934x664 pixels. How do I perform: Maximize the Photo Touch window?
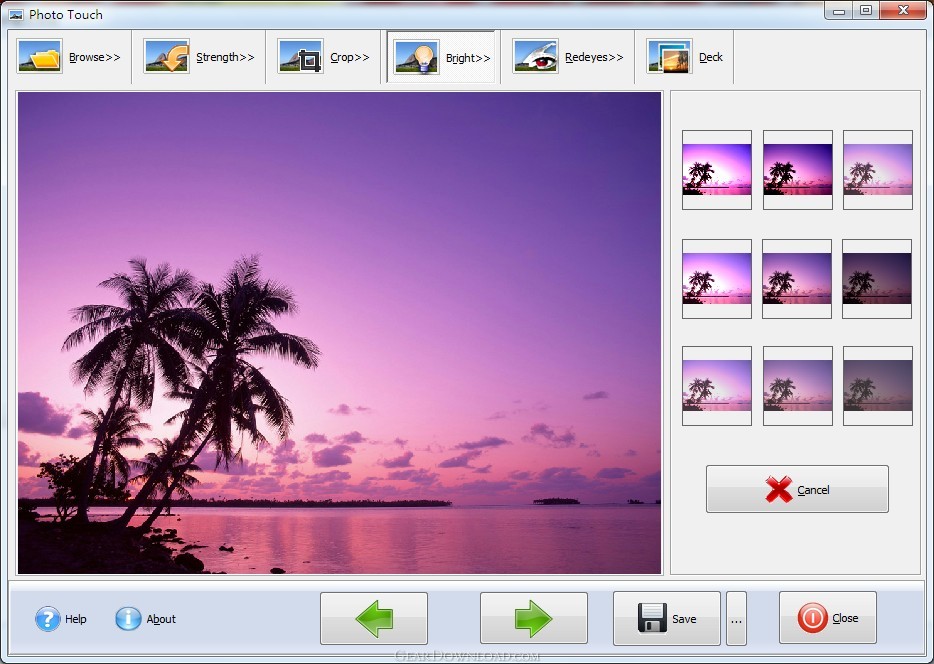tap(865, 10)
